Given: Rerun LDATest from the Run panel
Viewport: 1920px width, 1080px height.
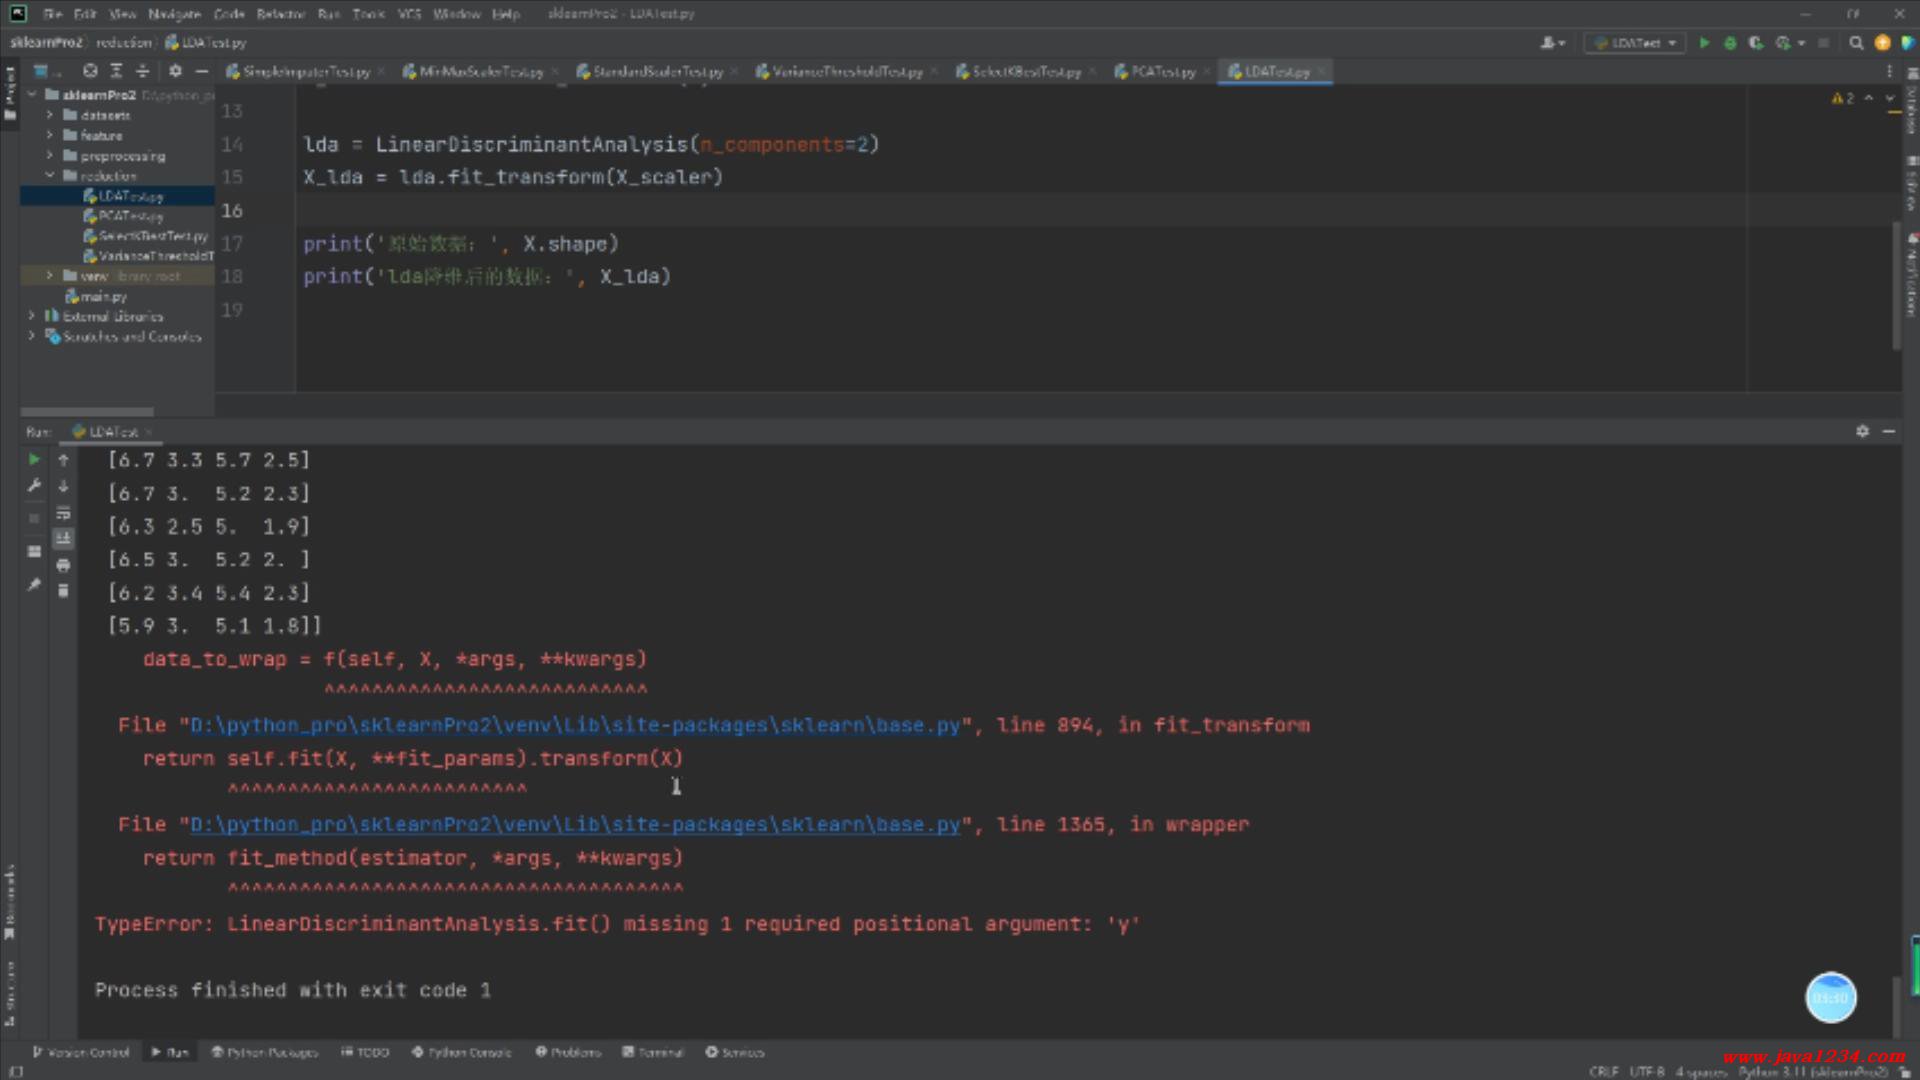Looking at the screenshot, I should (34, 460).
